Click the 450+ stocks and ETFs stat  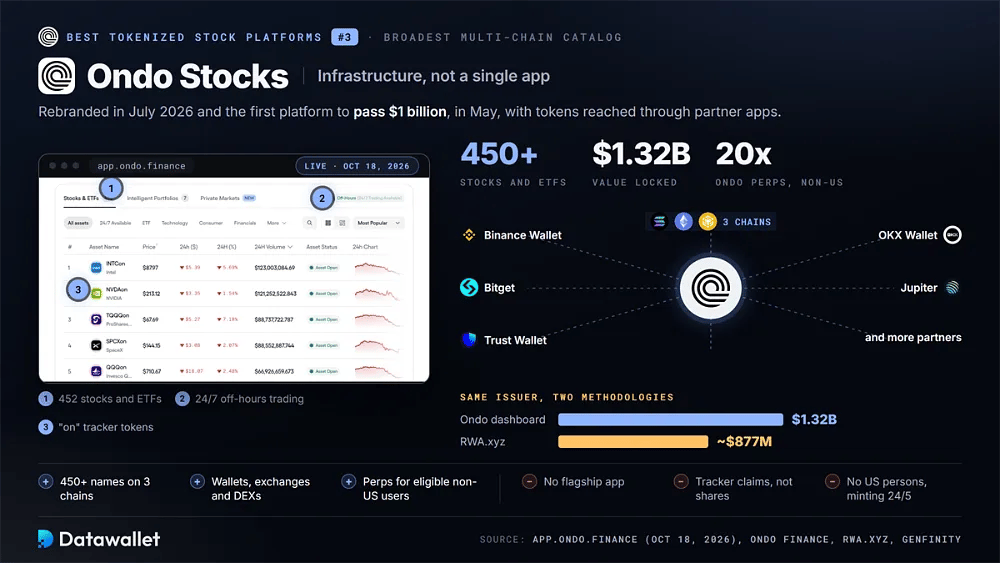(x=513, y=164)
